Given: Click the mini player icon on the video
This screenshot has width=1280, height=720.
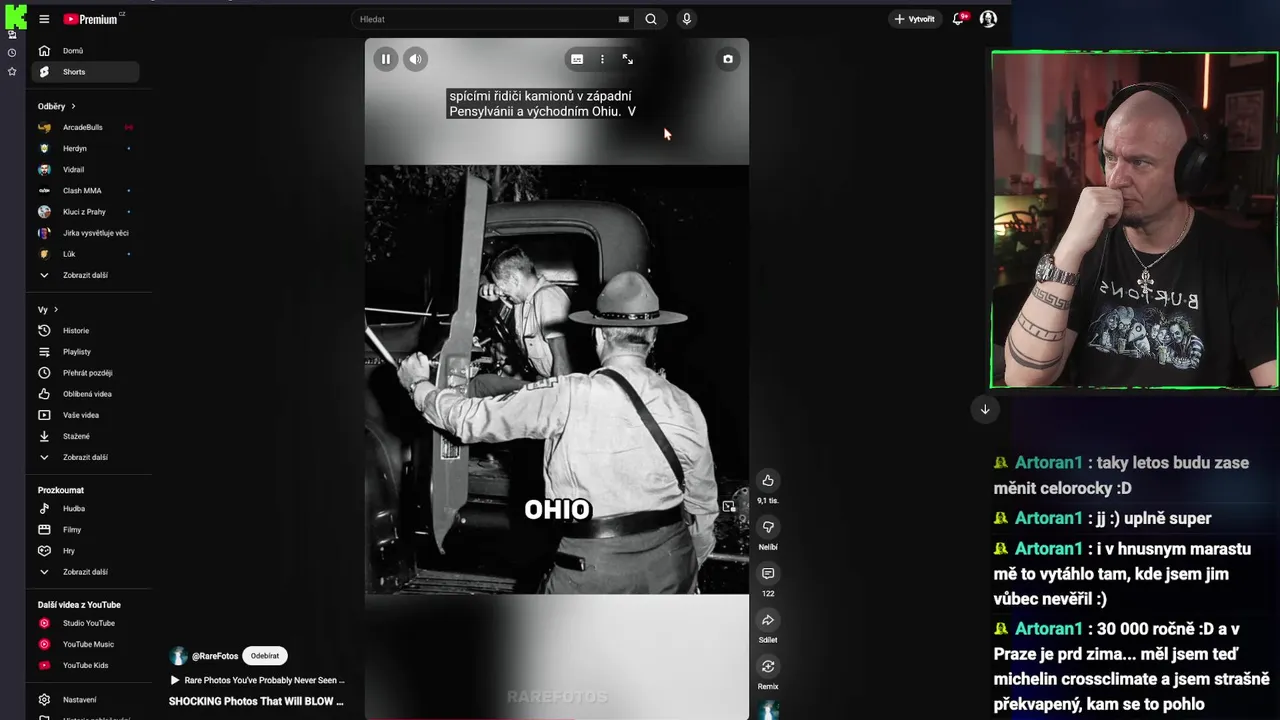Looking at the screenshot, I should click(x=728, y=506).
